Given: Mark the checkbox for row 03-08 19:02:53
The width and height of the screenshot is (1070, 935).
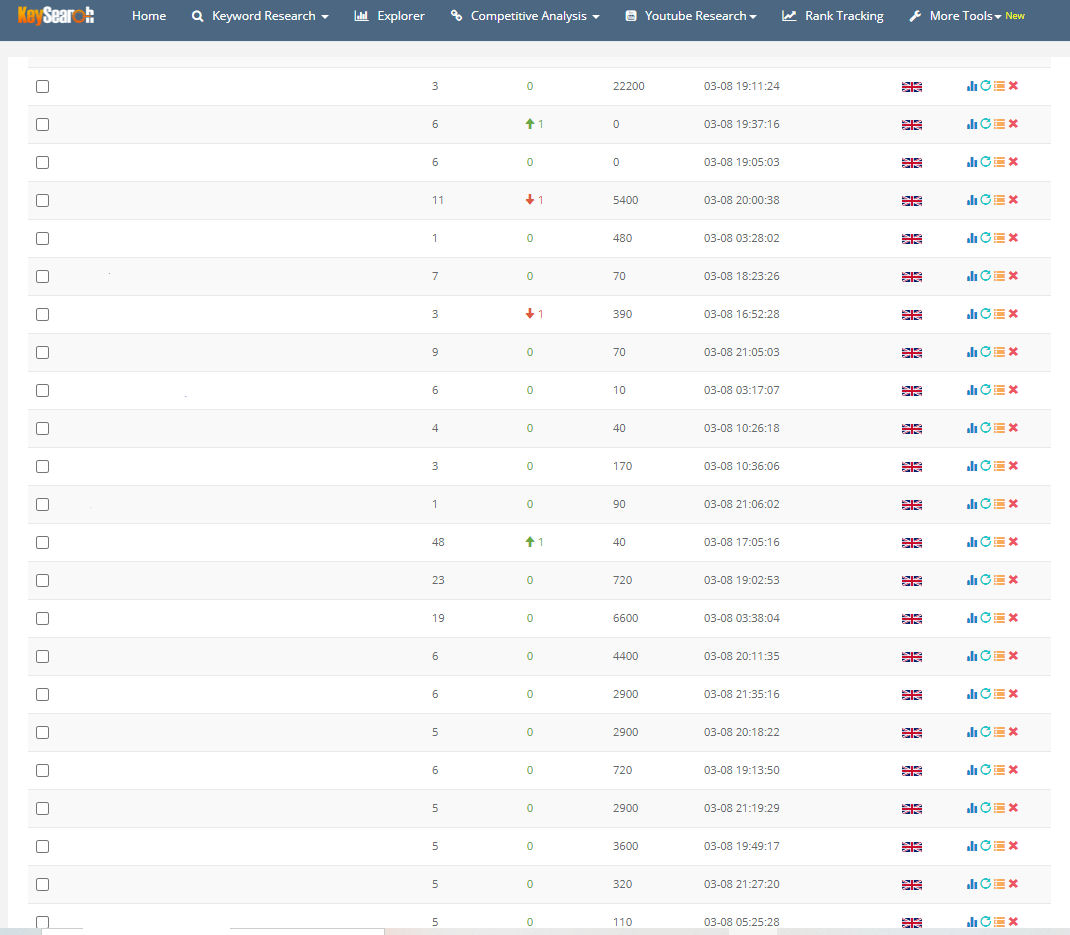Looking at the screenshot, I should click(x=42, y=581).
